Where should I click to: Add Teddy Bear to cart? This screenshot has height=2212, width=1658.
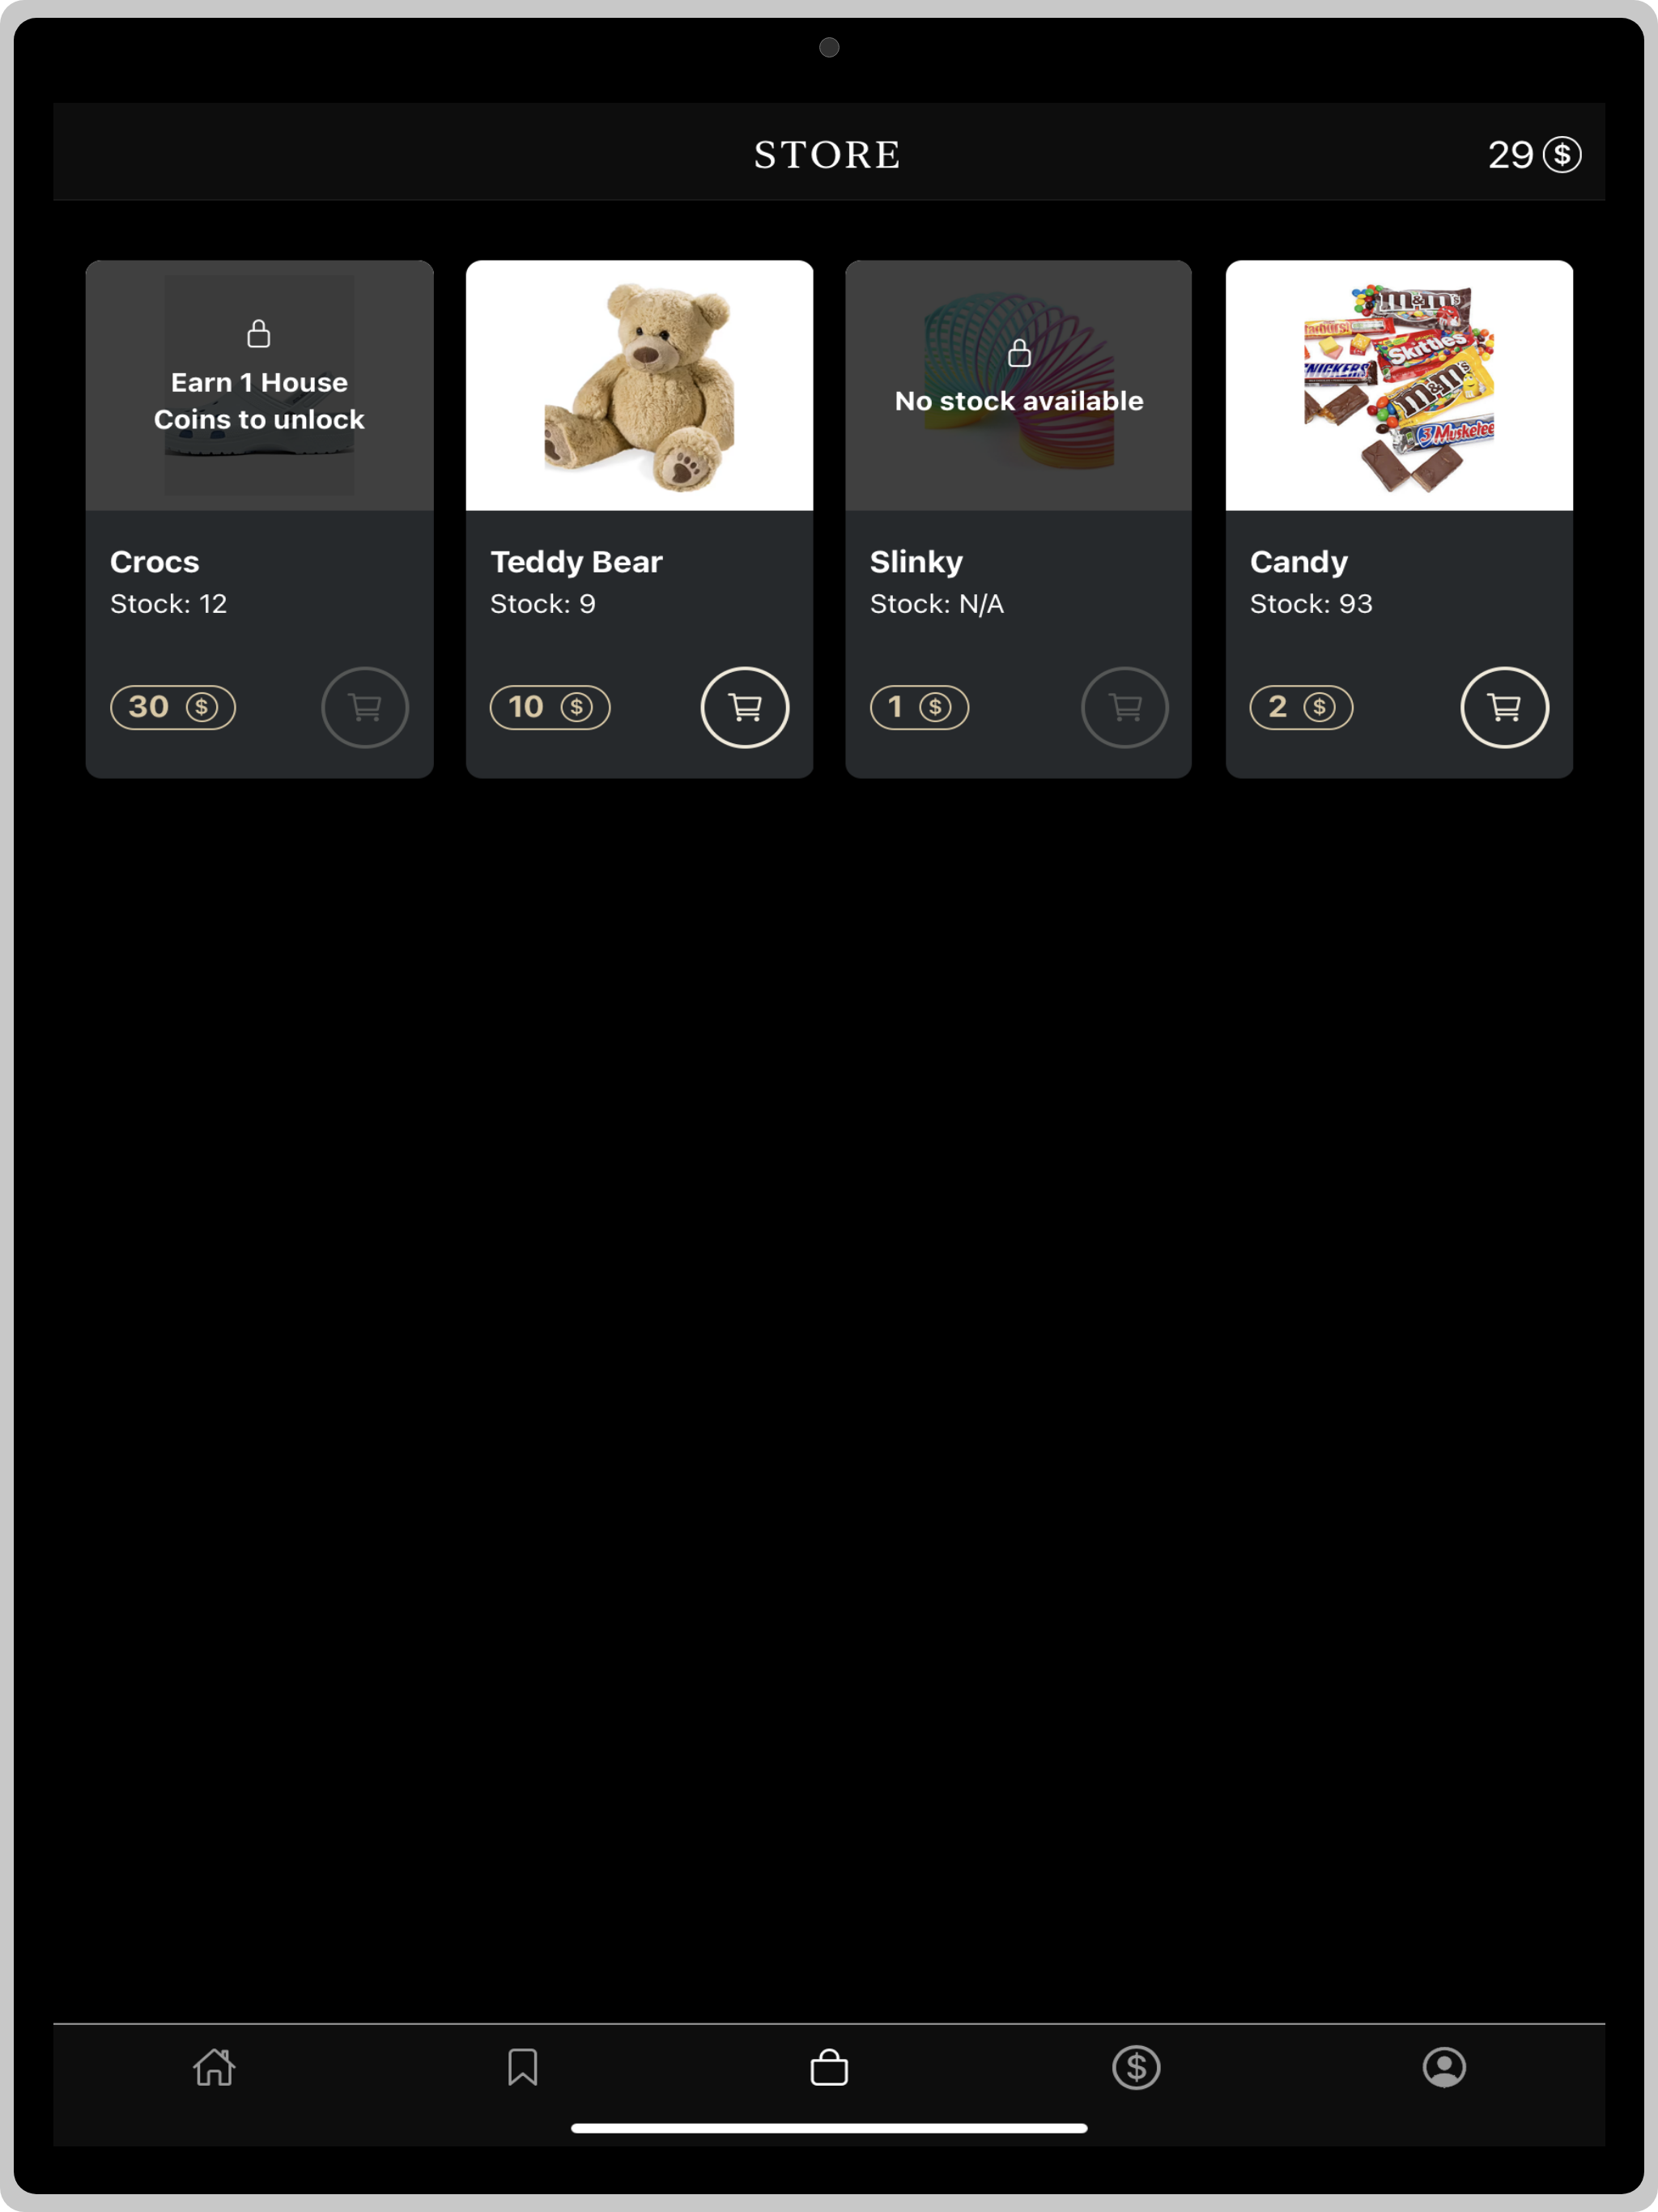745,707
